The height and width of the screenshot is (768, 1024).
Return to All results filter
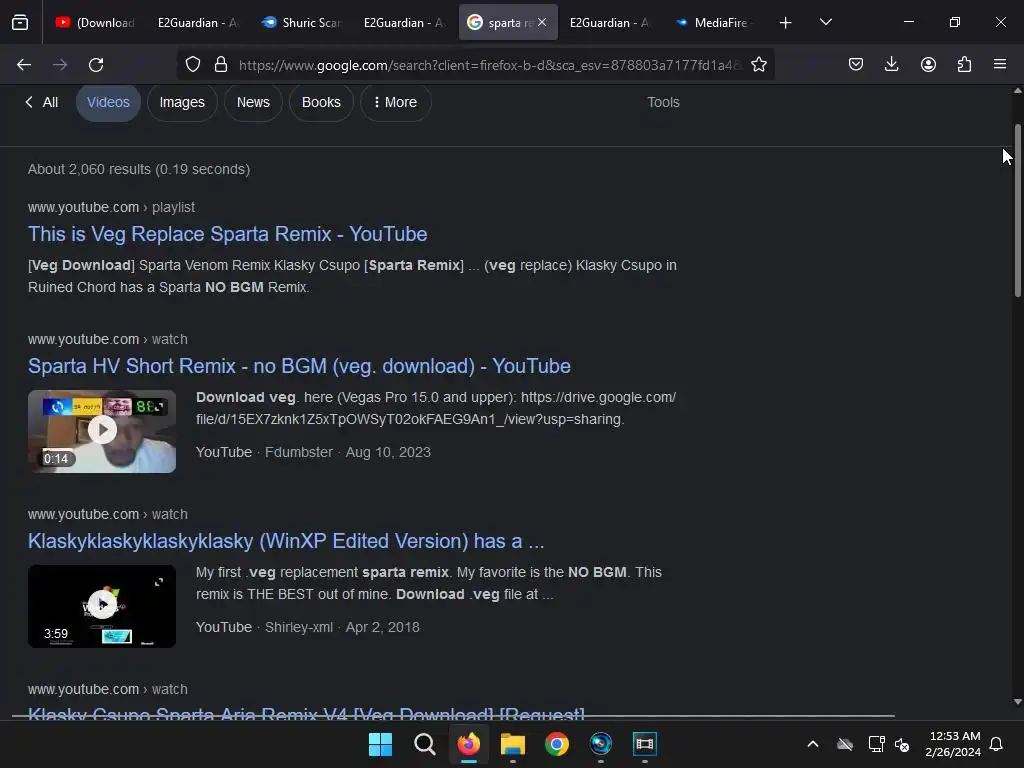[42, 103]
